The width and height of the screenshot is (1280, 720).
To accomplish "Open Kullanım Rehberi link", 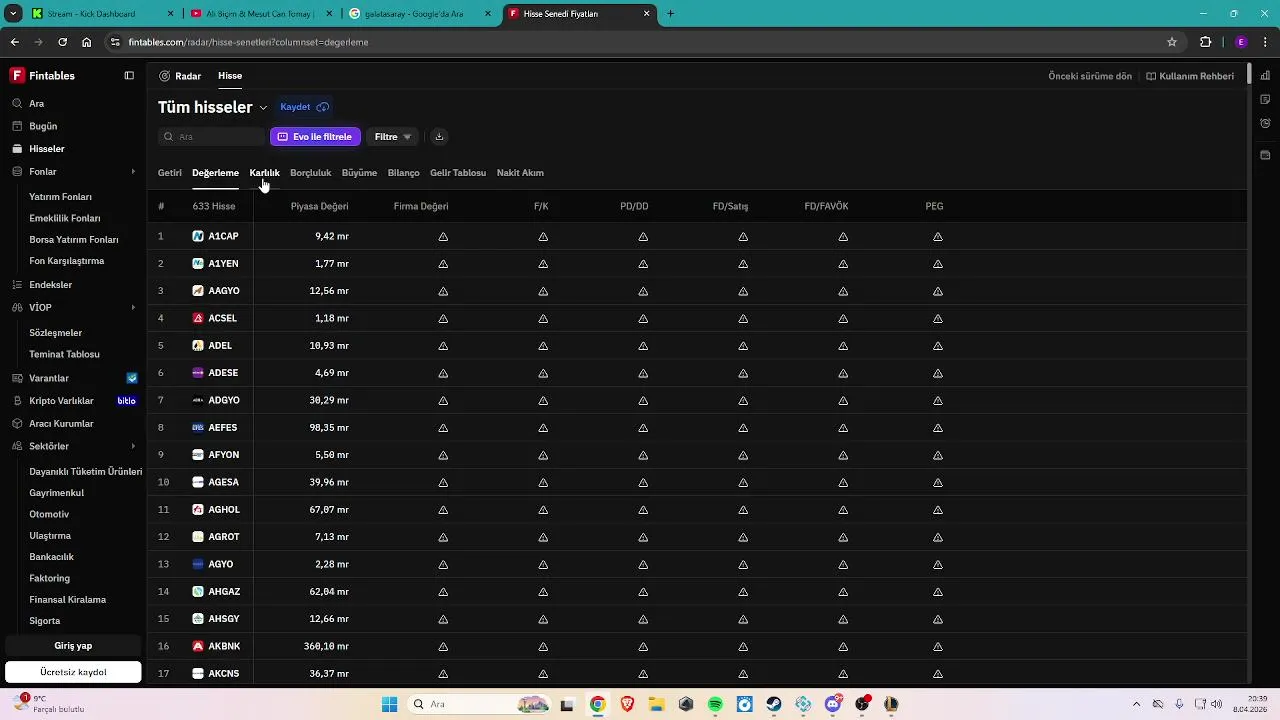I will pyautogui.click(x=1190, y=76).
